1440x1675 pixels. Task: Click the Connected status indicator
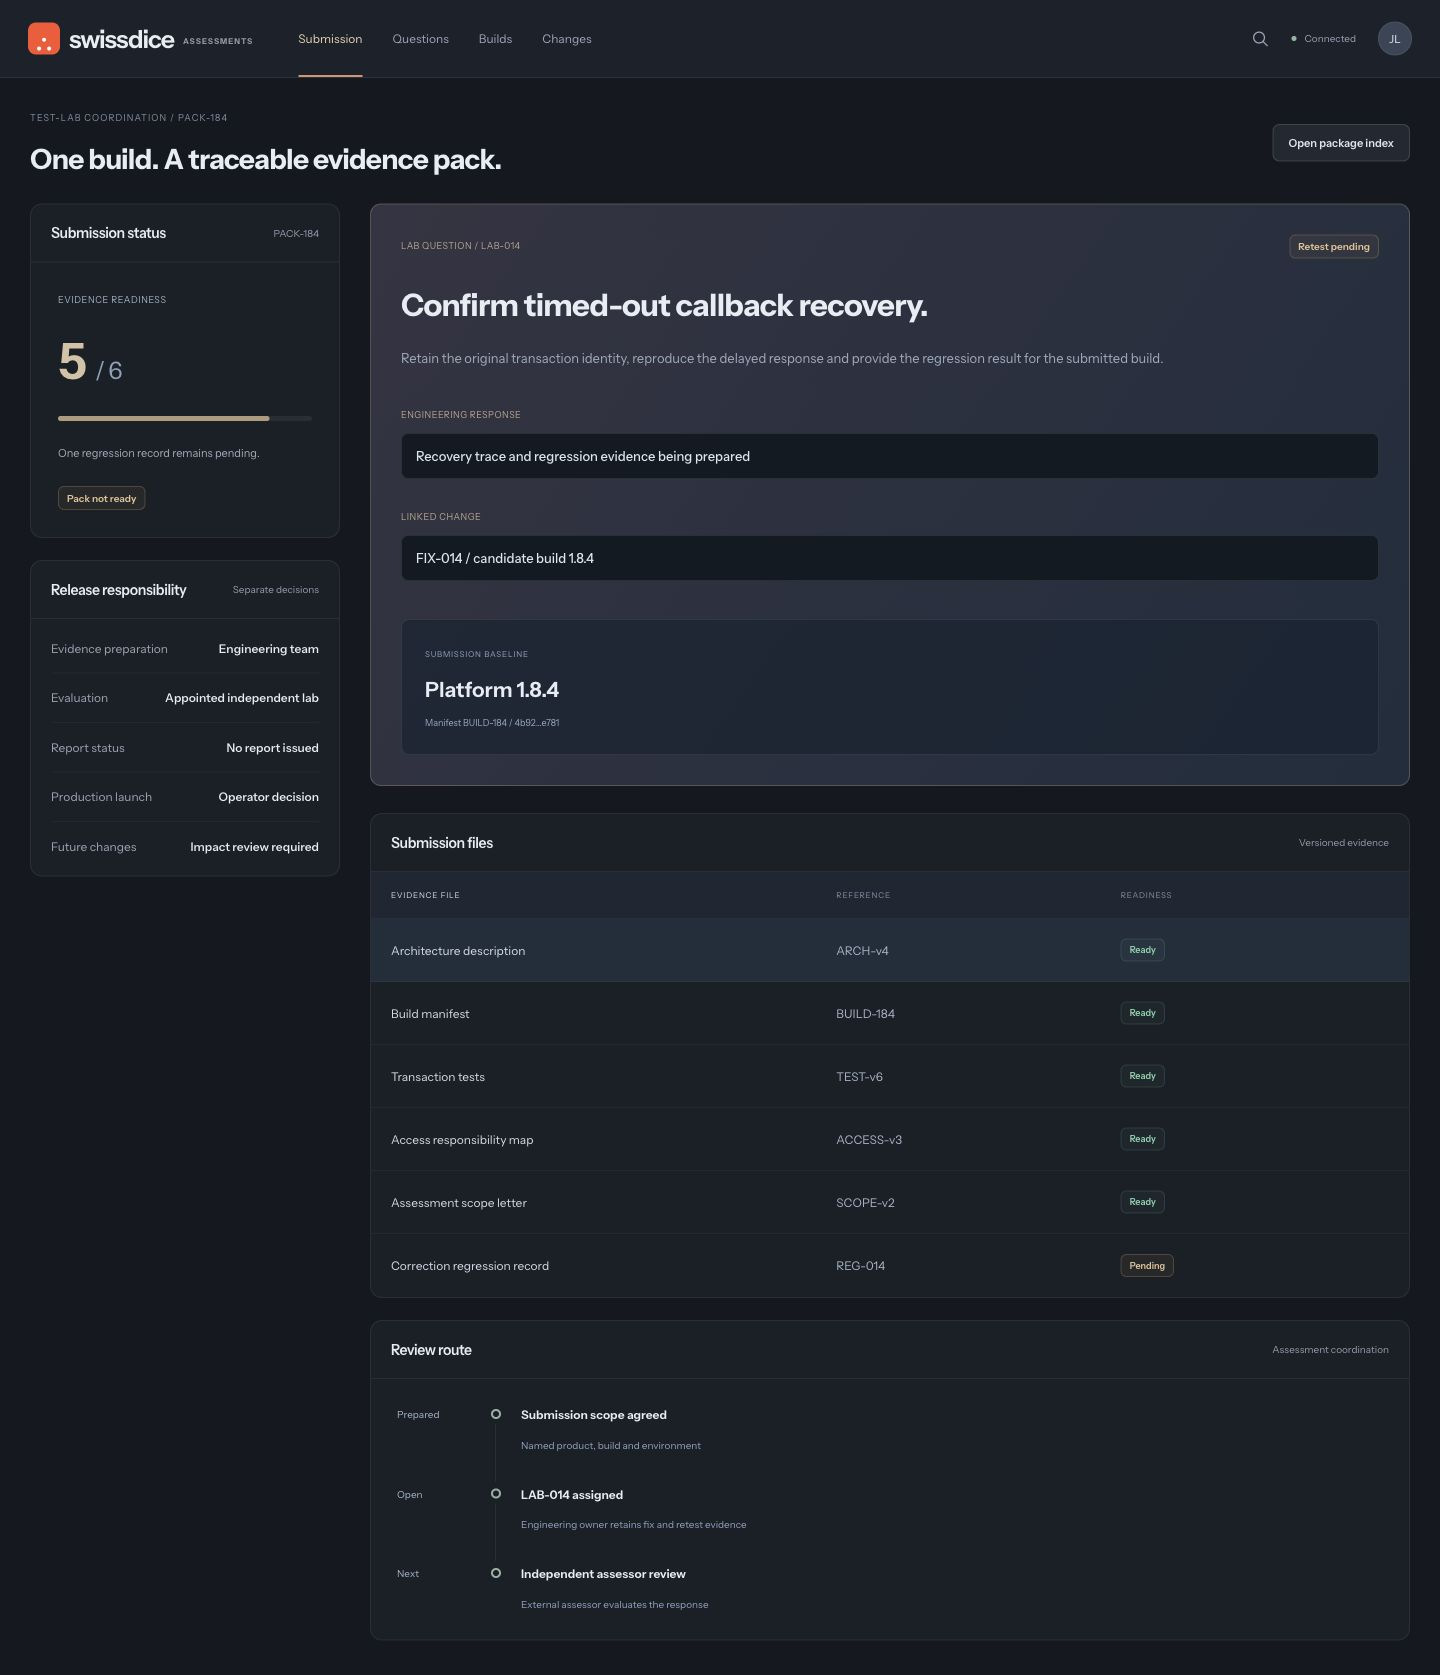point(1323,39)
